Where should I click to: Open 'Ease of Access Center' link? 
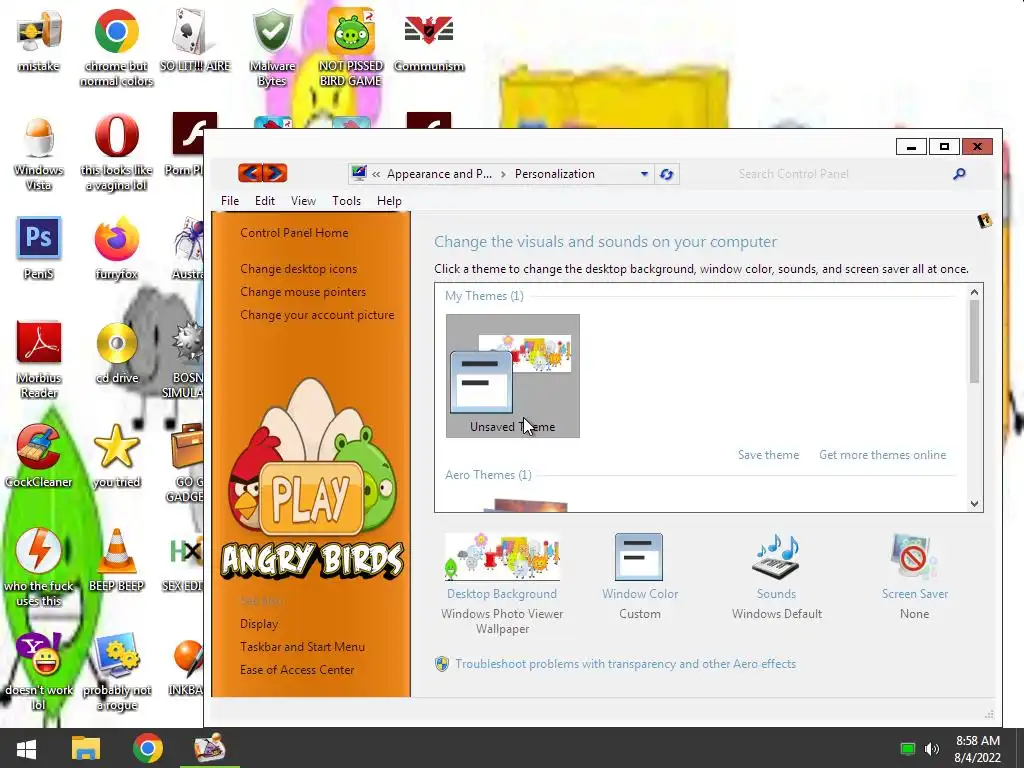click(x=297, y=669)
